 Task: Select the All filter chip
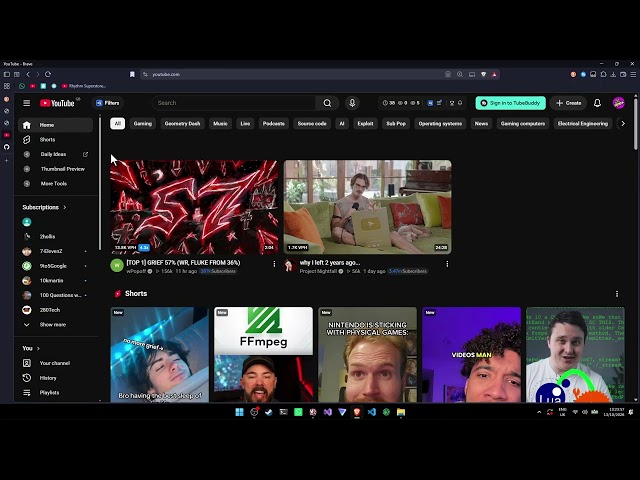[118, 124]
